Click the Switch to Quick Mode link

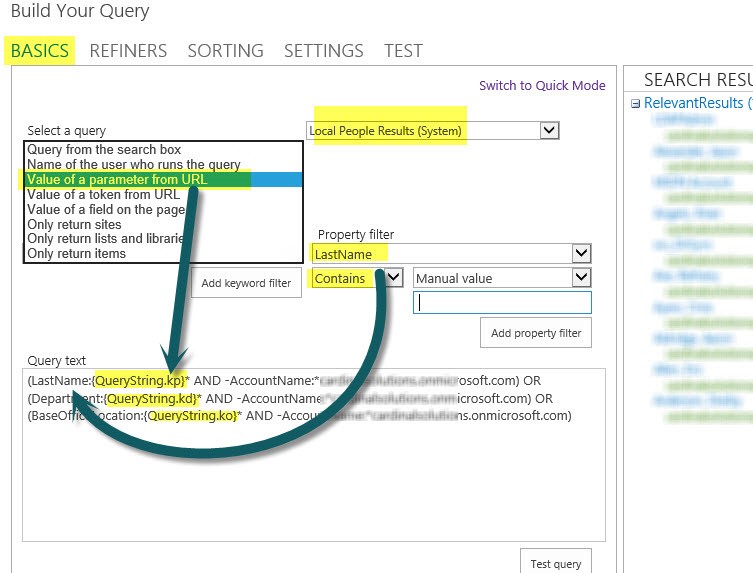(542, 86)
